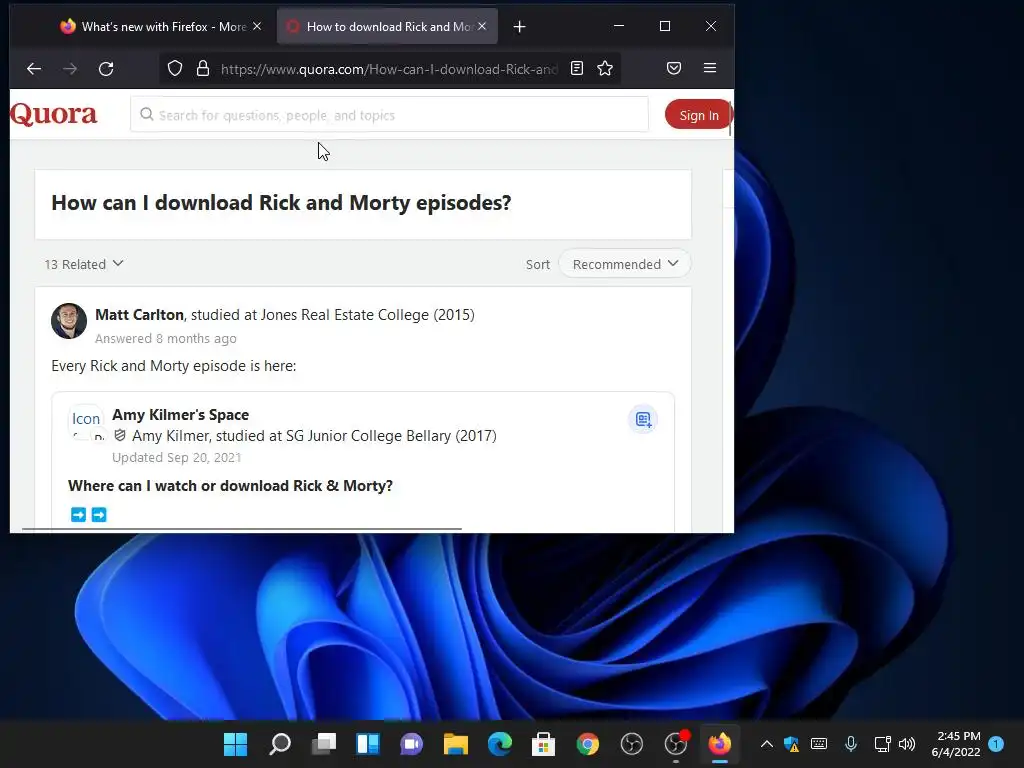Follow the space with the blue plus icon
This screenshot has height=768, width=1024.
coord(643,419)
